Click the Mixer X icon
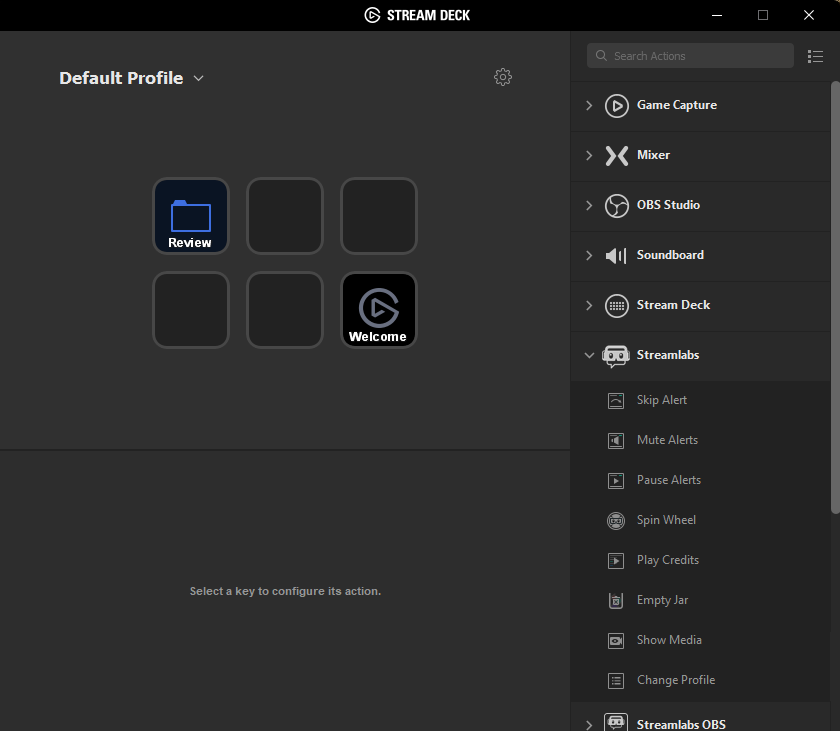The height and width of the screenshot is (731, 840). (x=617, y=156)
